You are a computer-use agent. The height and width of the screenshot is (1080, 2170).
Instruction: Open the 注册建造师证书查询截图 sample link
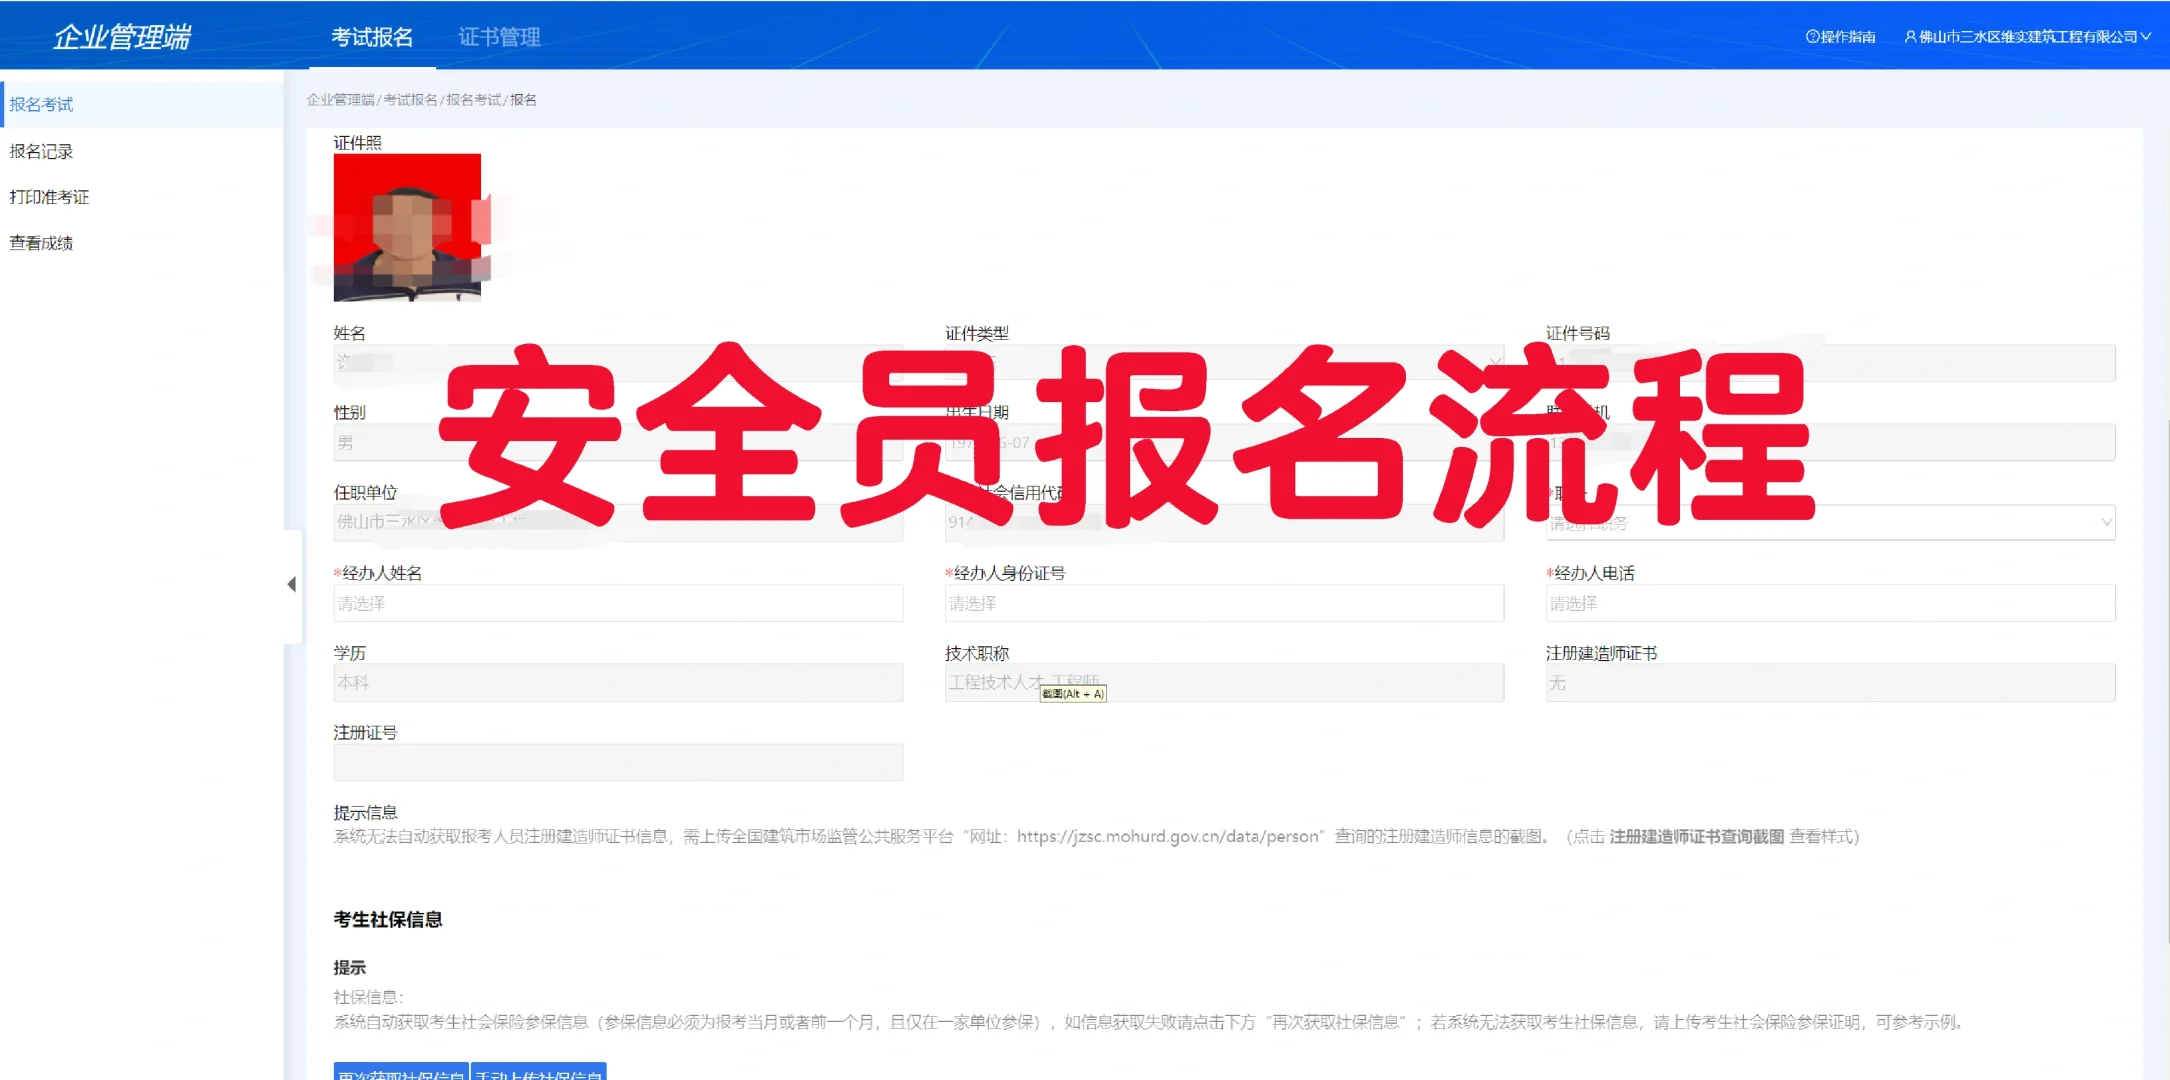click(x=1696, y=837)
